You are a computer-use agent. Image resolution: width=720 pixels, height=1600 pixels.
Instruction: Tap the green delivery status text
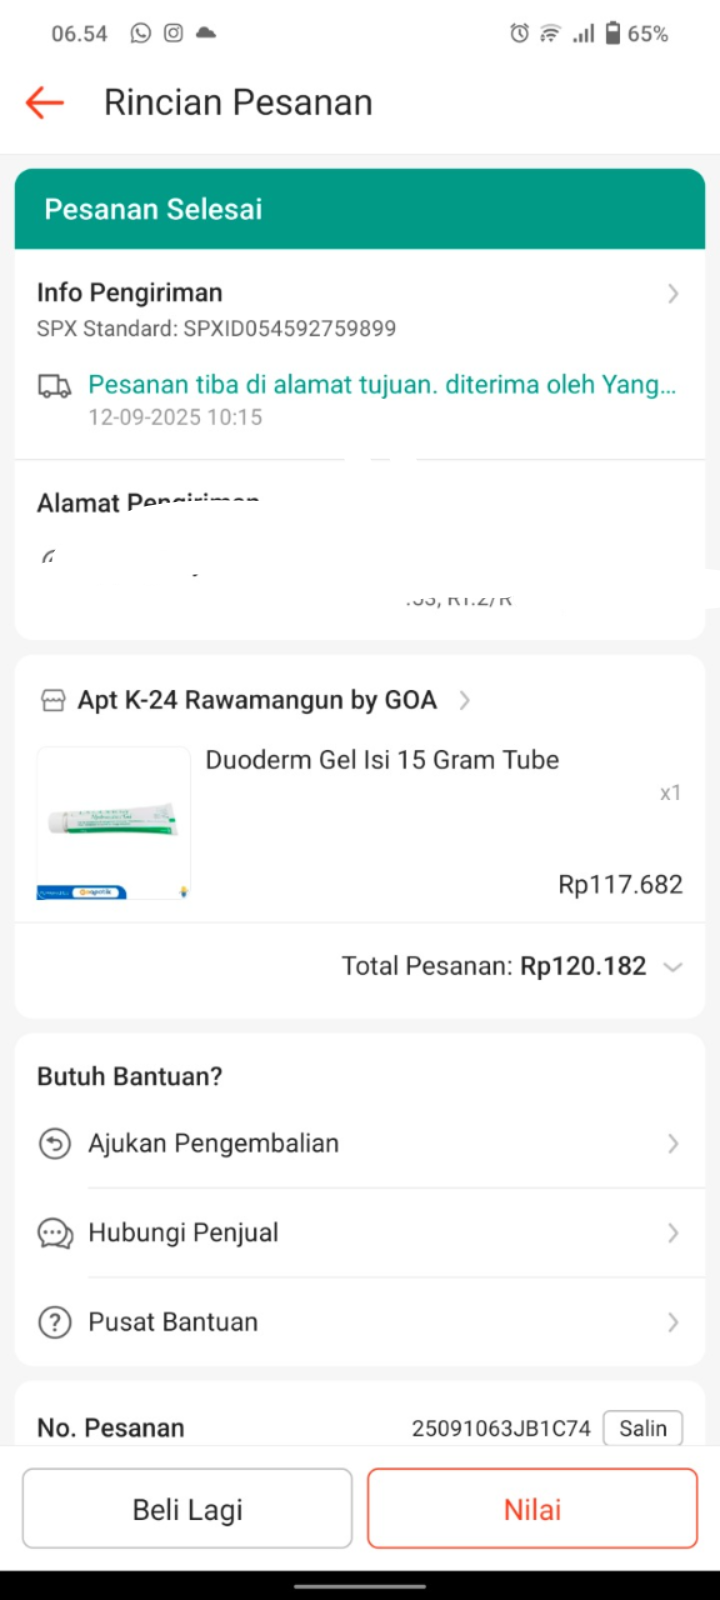(x=382, y=385)
